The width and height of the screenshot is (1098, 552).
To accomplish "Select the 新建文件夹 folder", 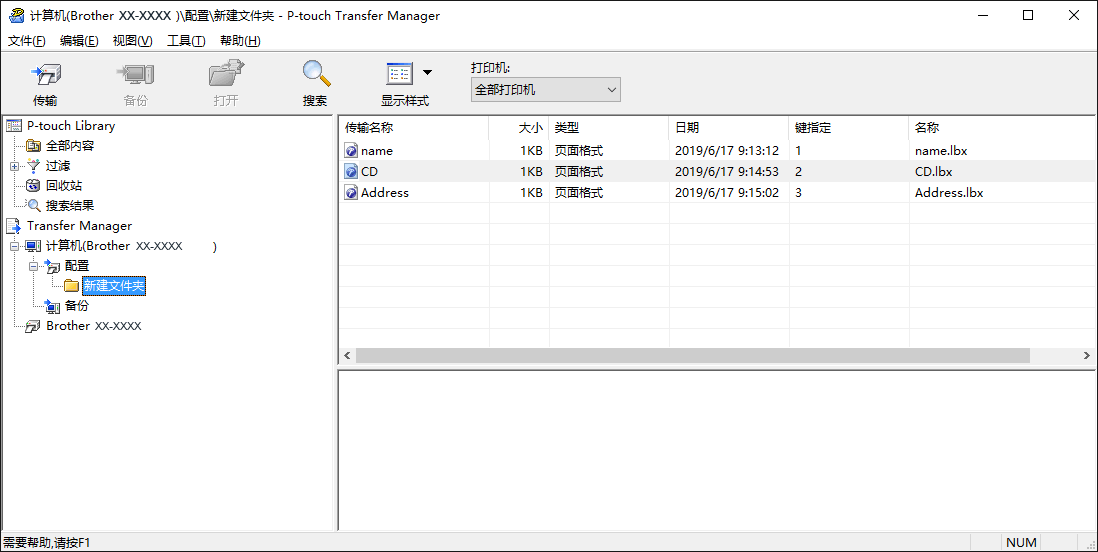I will pos(114,286).
